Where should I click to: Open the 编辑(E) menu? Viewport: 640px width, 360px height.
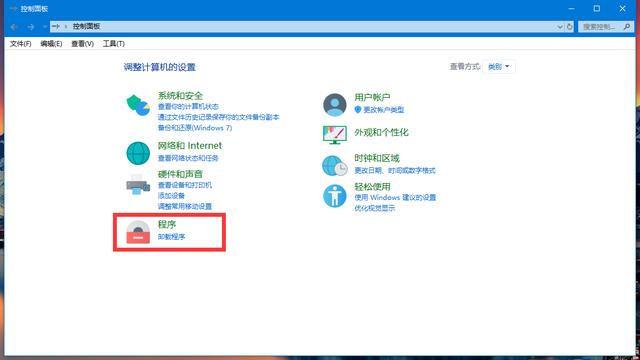coord(51,44)
